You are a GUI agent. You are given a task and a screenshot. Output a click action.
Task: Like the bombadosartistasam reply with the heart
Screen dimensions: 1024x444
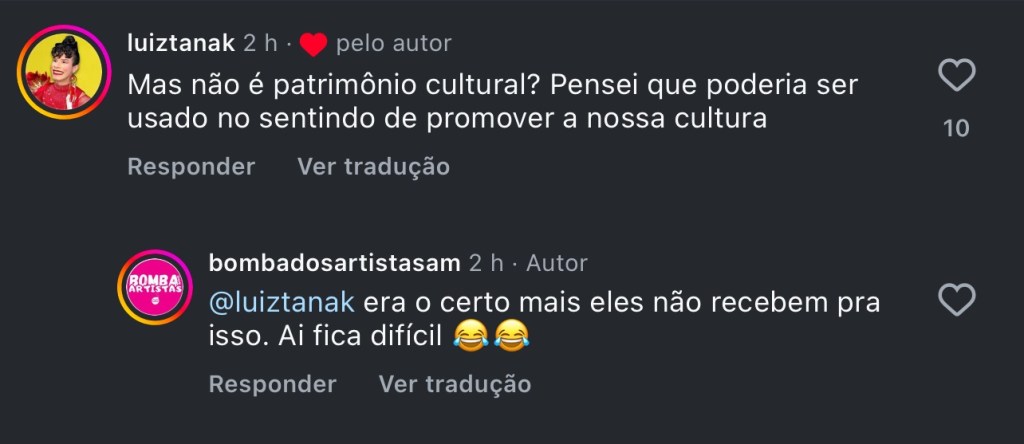[x=957, y=300]
